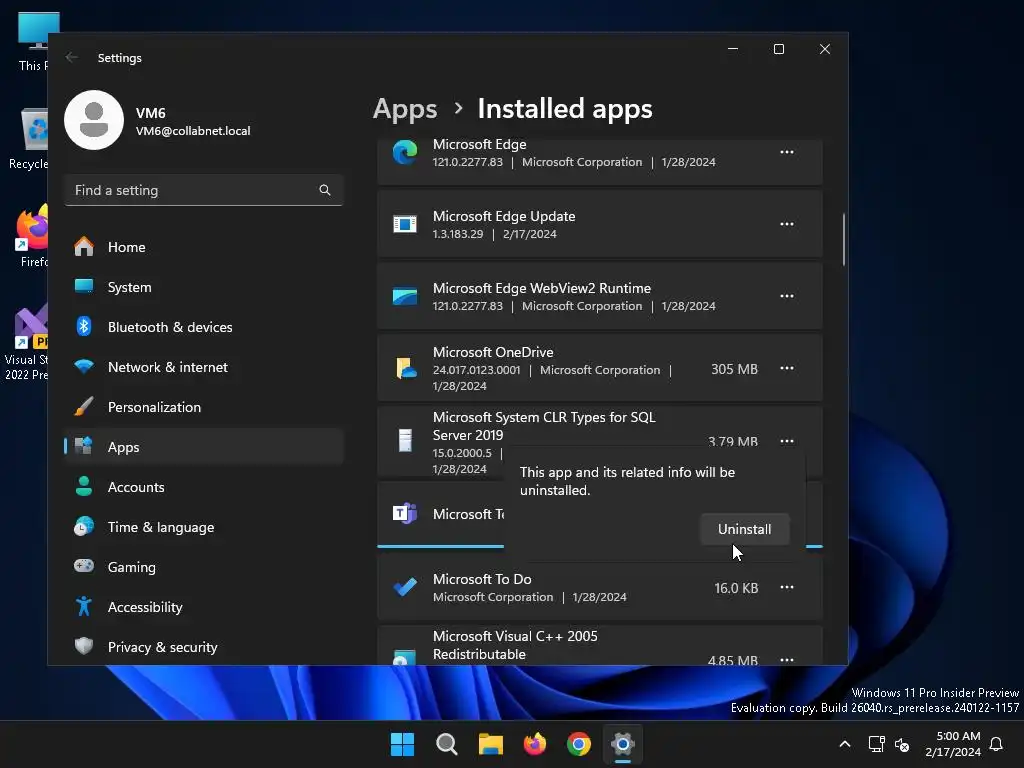Open Privacy & security settings
This screenshot has height=768, width=1024.
[204, 647]
